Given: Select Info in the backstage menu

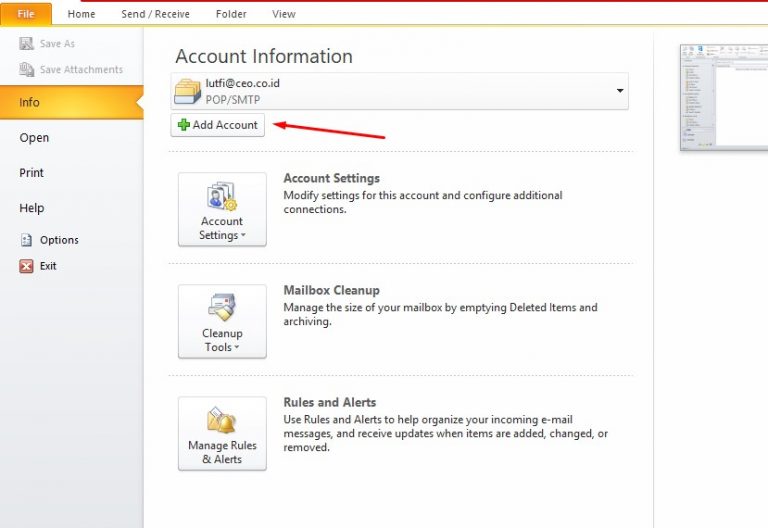Looking at the screenshot, I should (72, 102).
